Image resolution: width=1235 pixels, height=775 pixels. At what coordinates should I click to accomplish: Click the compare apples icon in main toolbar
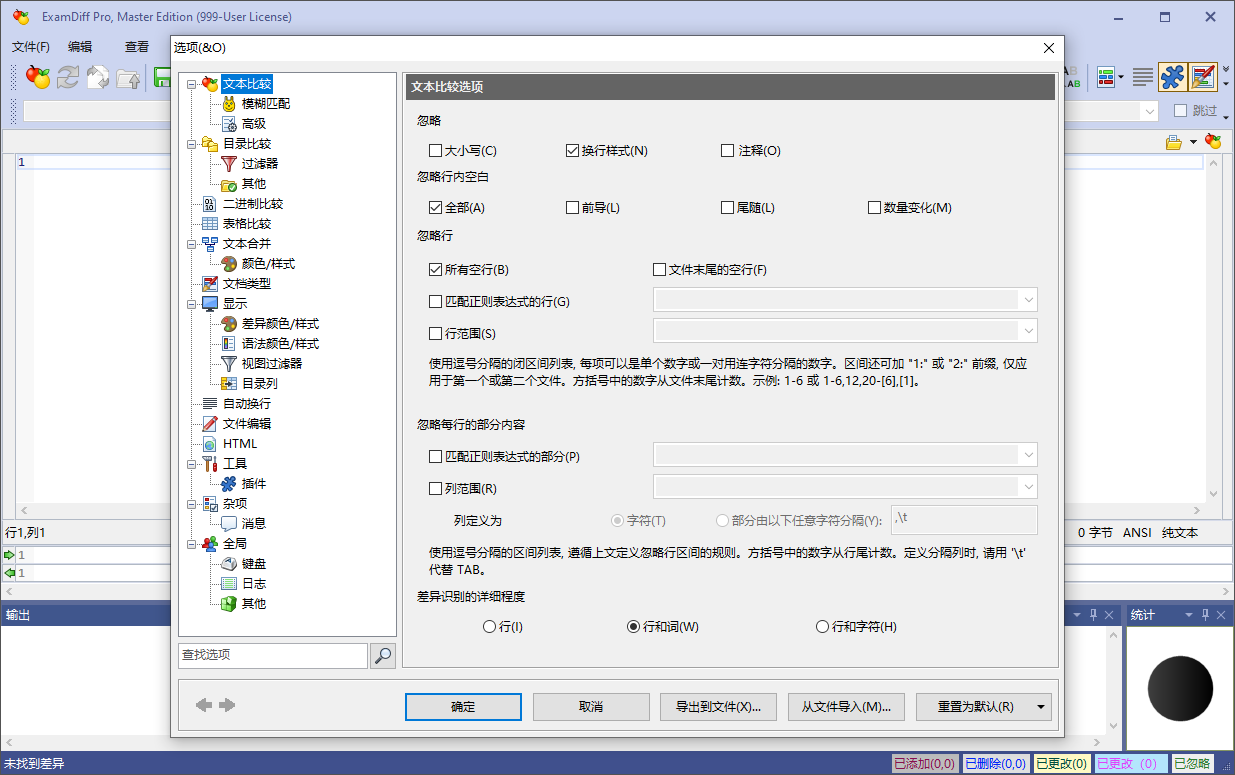click(38, 77)
